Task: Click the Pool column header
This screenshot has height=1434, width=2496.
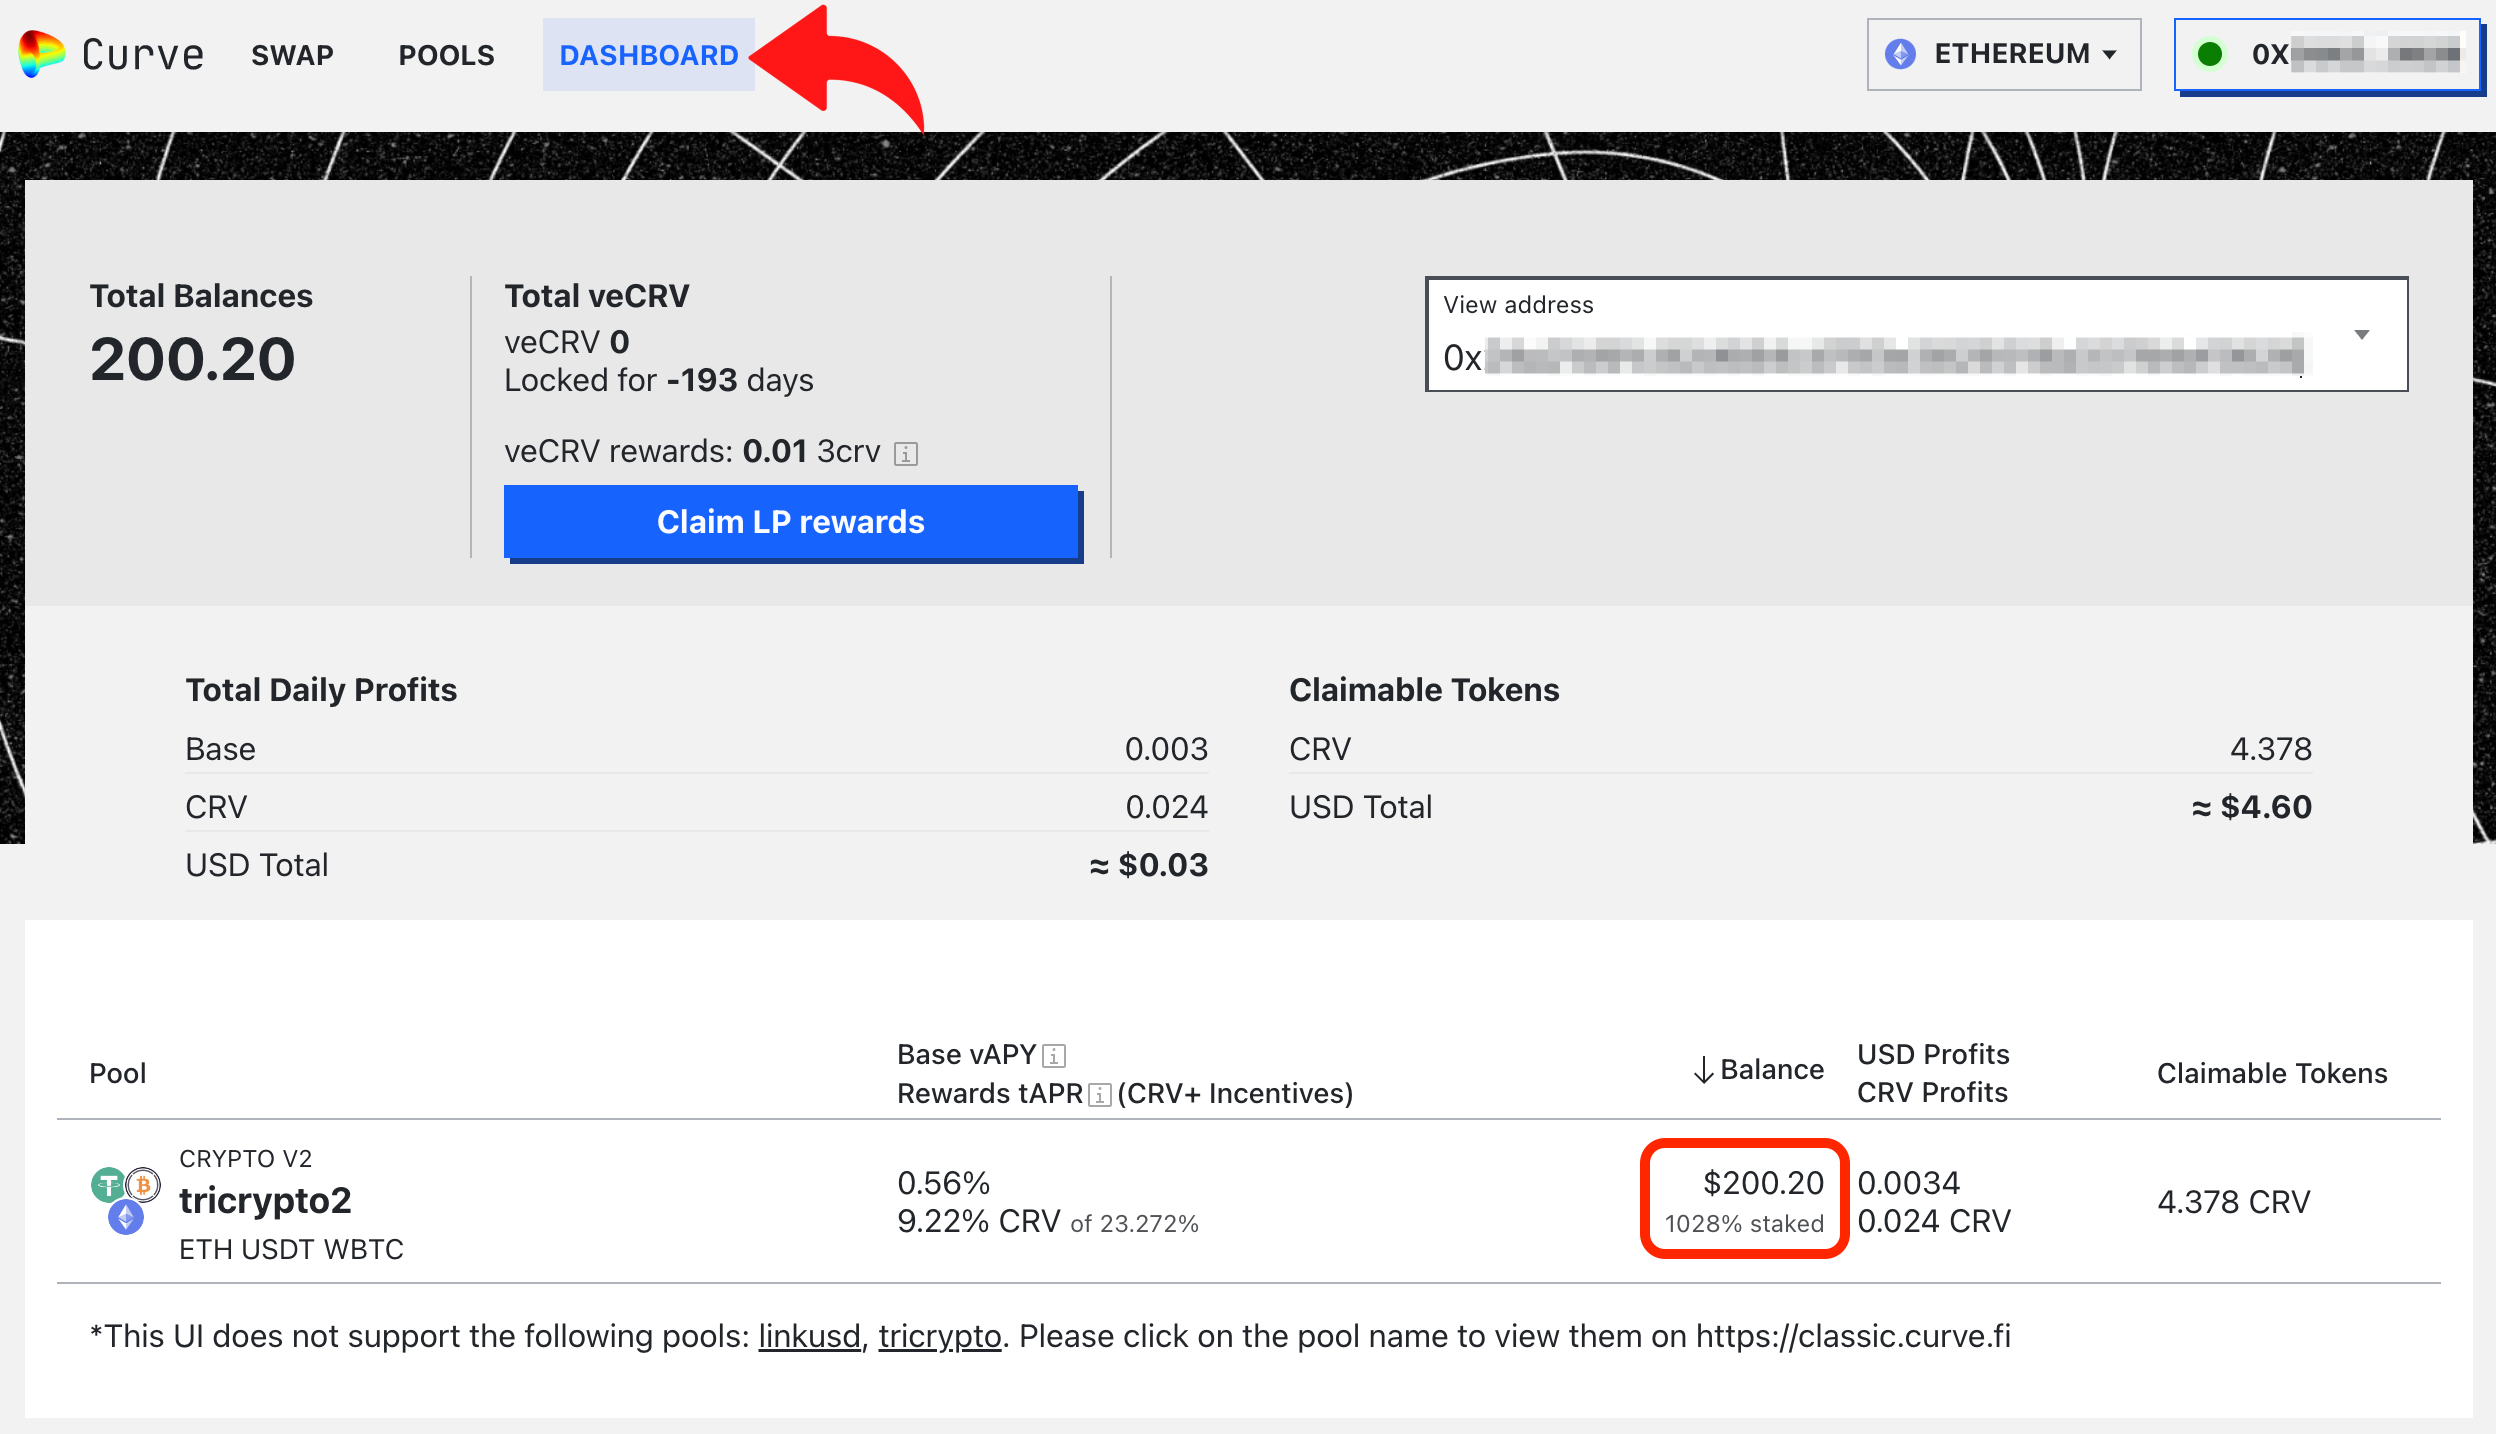Action: [118, 1073]
